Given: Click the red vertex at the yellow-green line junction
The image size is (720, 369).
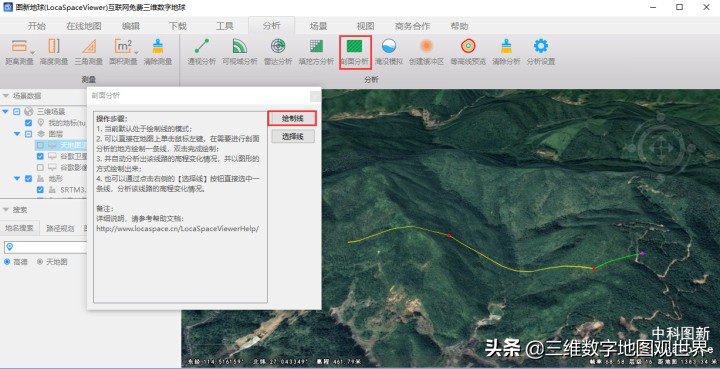Looking at the screenshot, I should point(593,268).
